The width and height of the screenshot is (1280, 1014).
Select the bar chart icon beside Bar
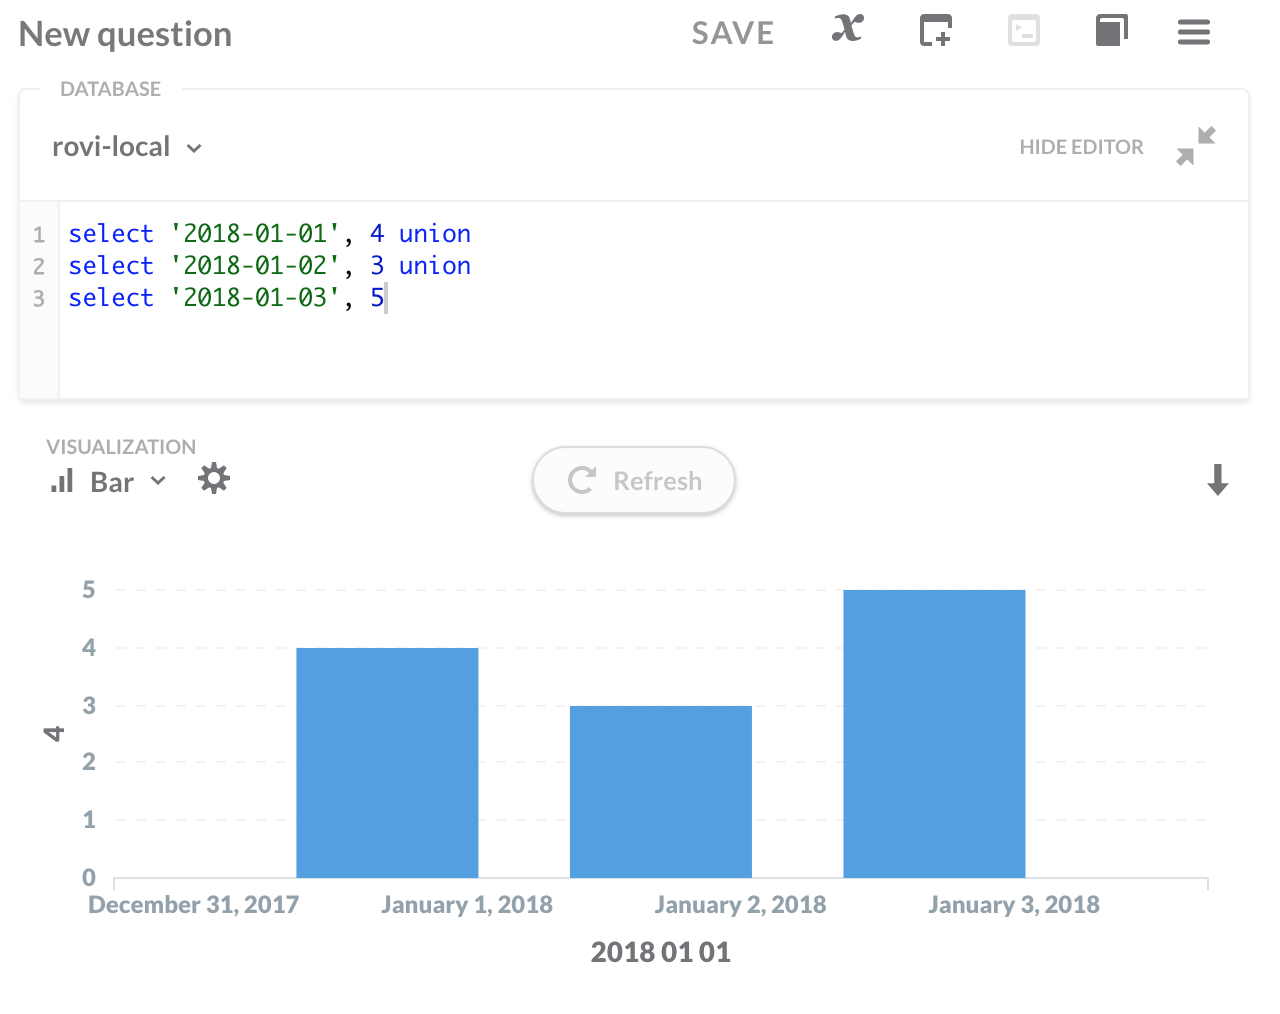61,480
